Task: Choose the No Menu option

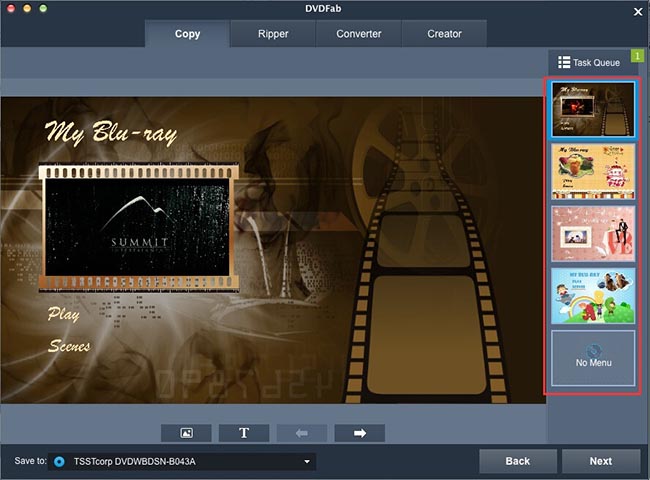Action: point(593,358)
